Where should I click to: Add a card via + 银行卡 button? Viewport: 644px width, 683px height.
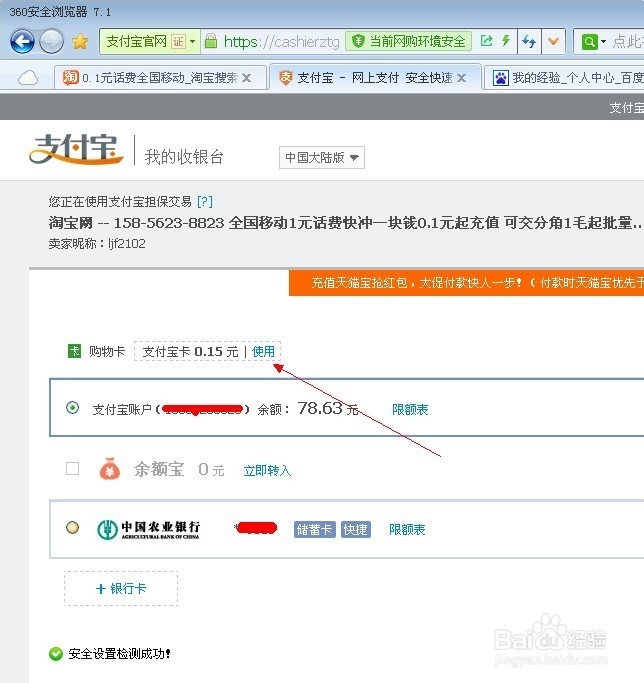(121, 588)
